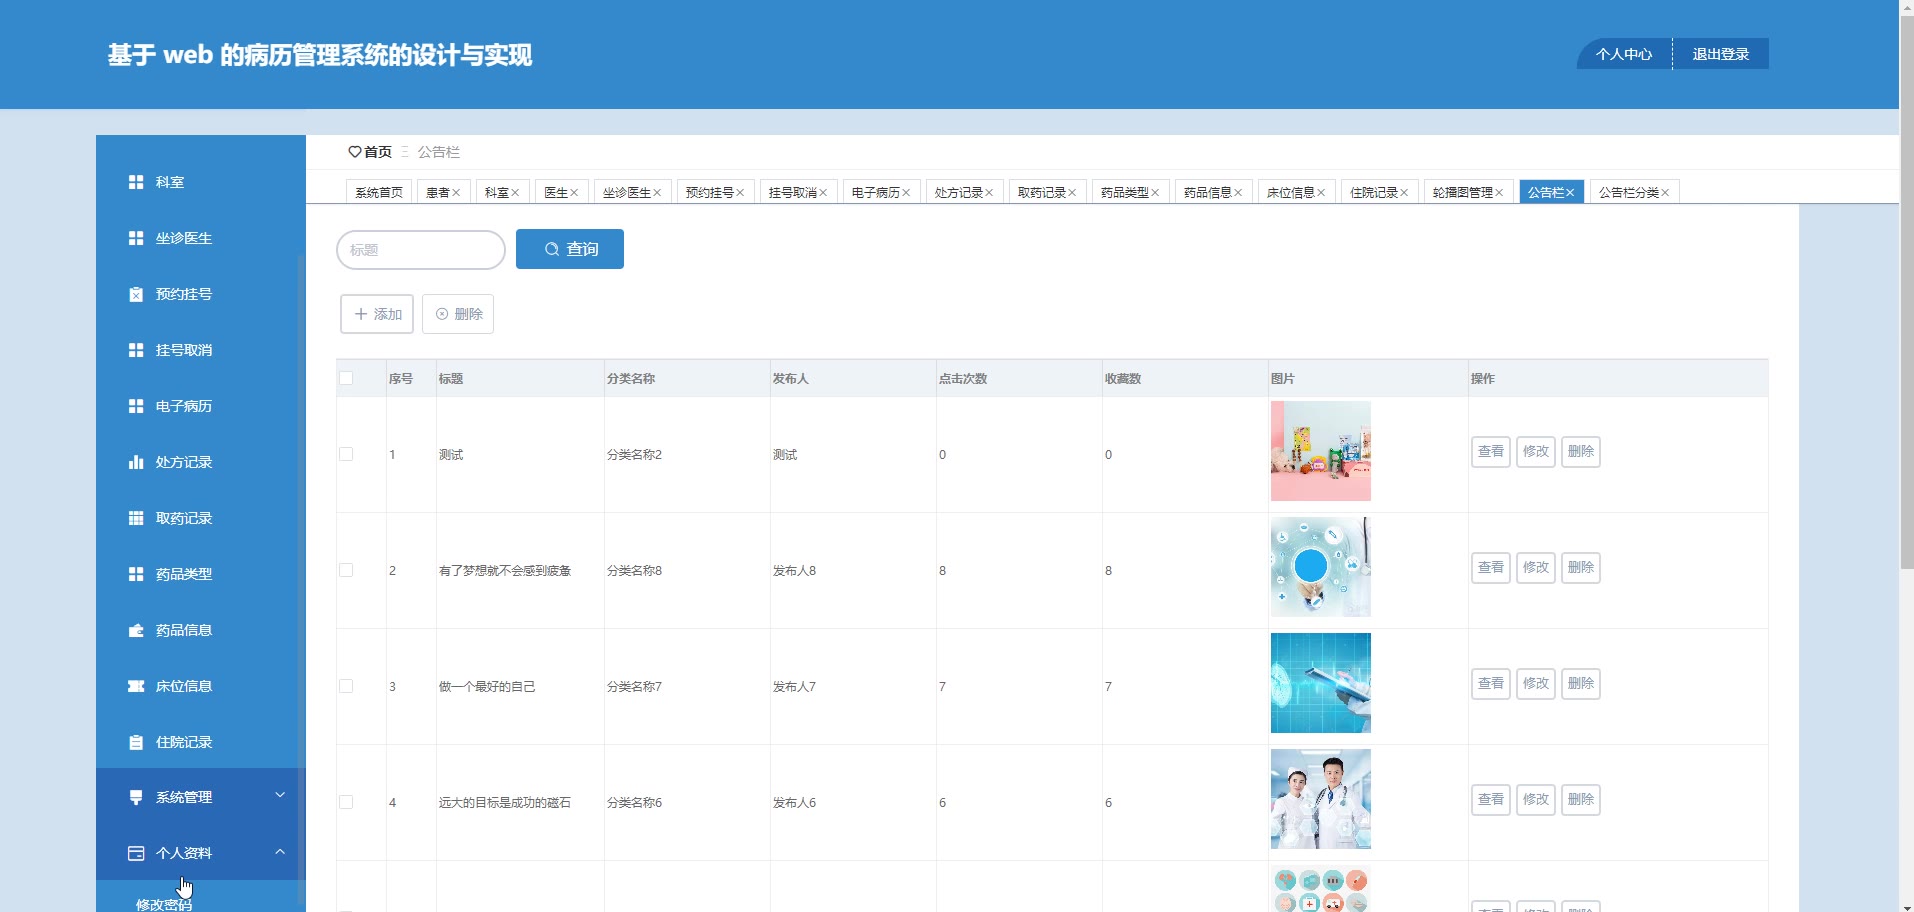The image size is (1914, 912).
Task: Click the heart icon beside 首页
Action: coord(354,152)
